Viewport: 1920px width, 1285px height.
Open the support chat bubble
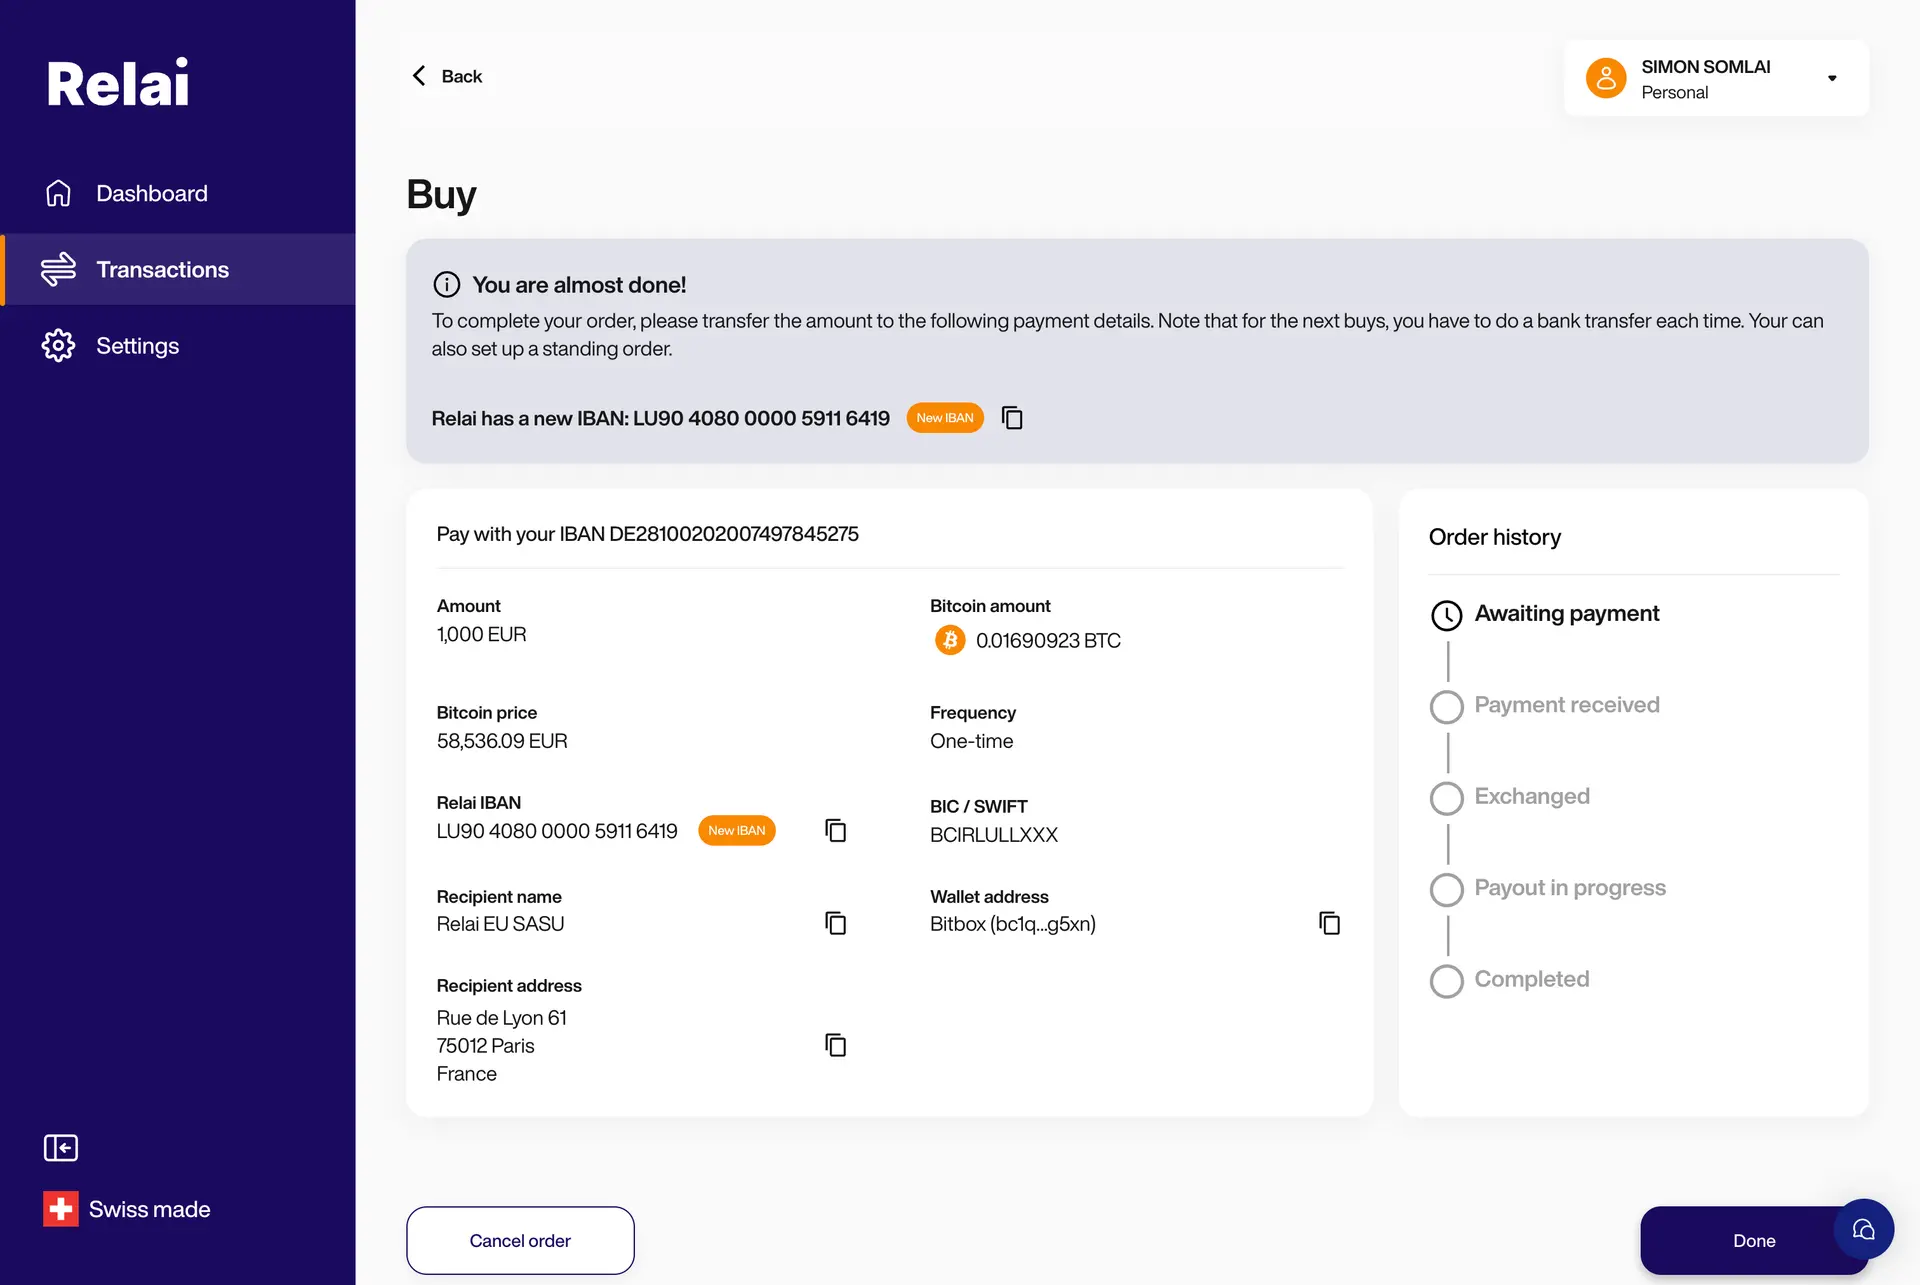(1863, 1230)
